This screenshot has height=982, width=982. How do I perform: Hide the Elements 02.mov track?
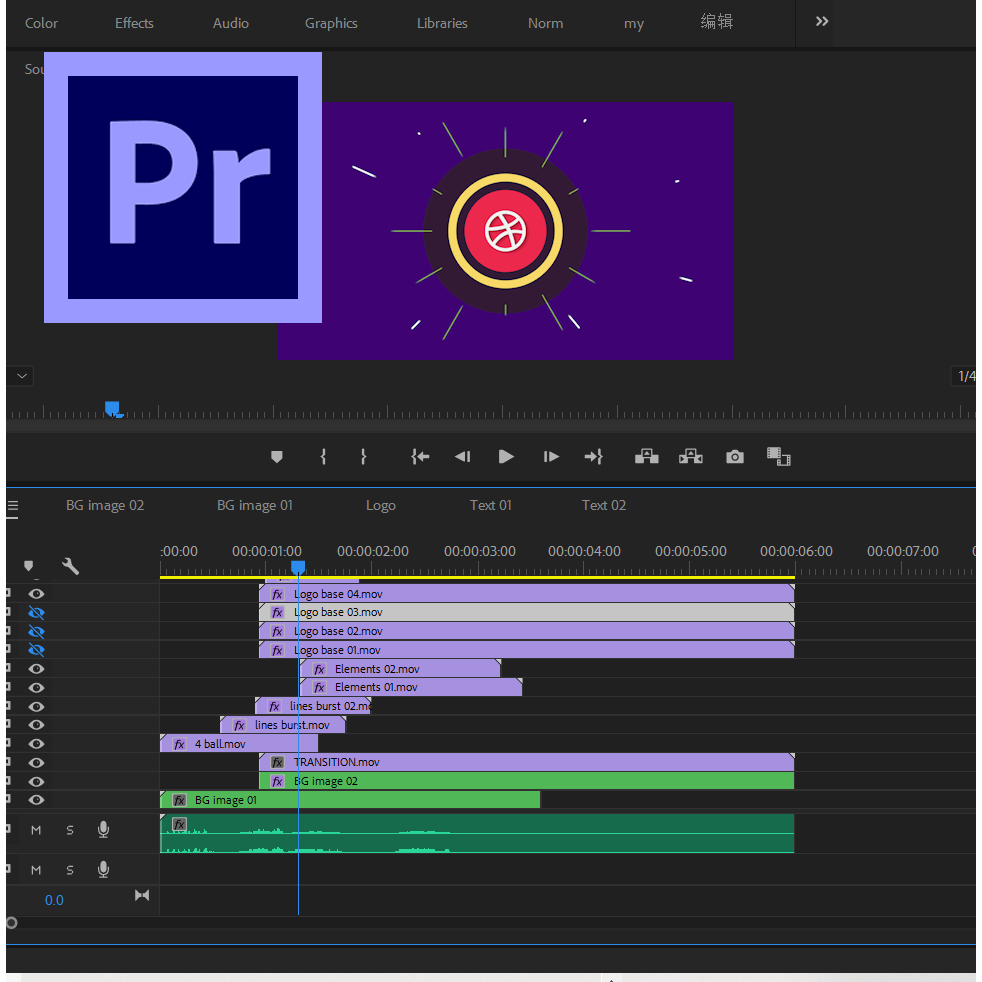click(x=36, y=669)
